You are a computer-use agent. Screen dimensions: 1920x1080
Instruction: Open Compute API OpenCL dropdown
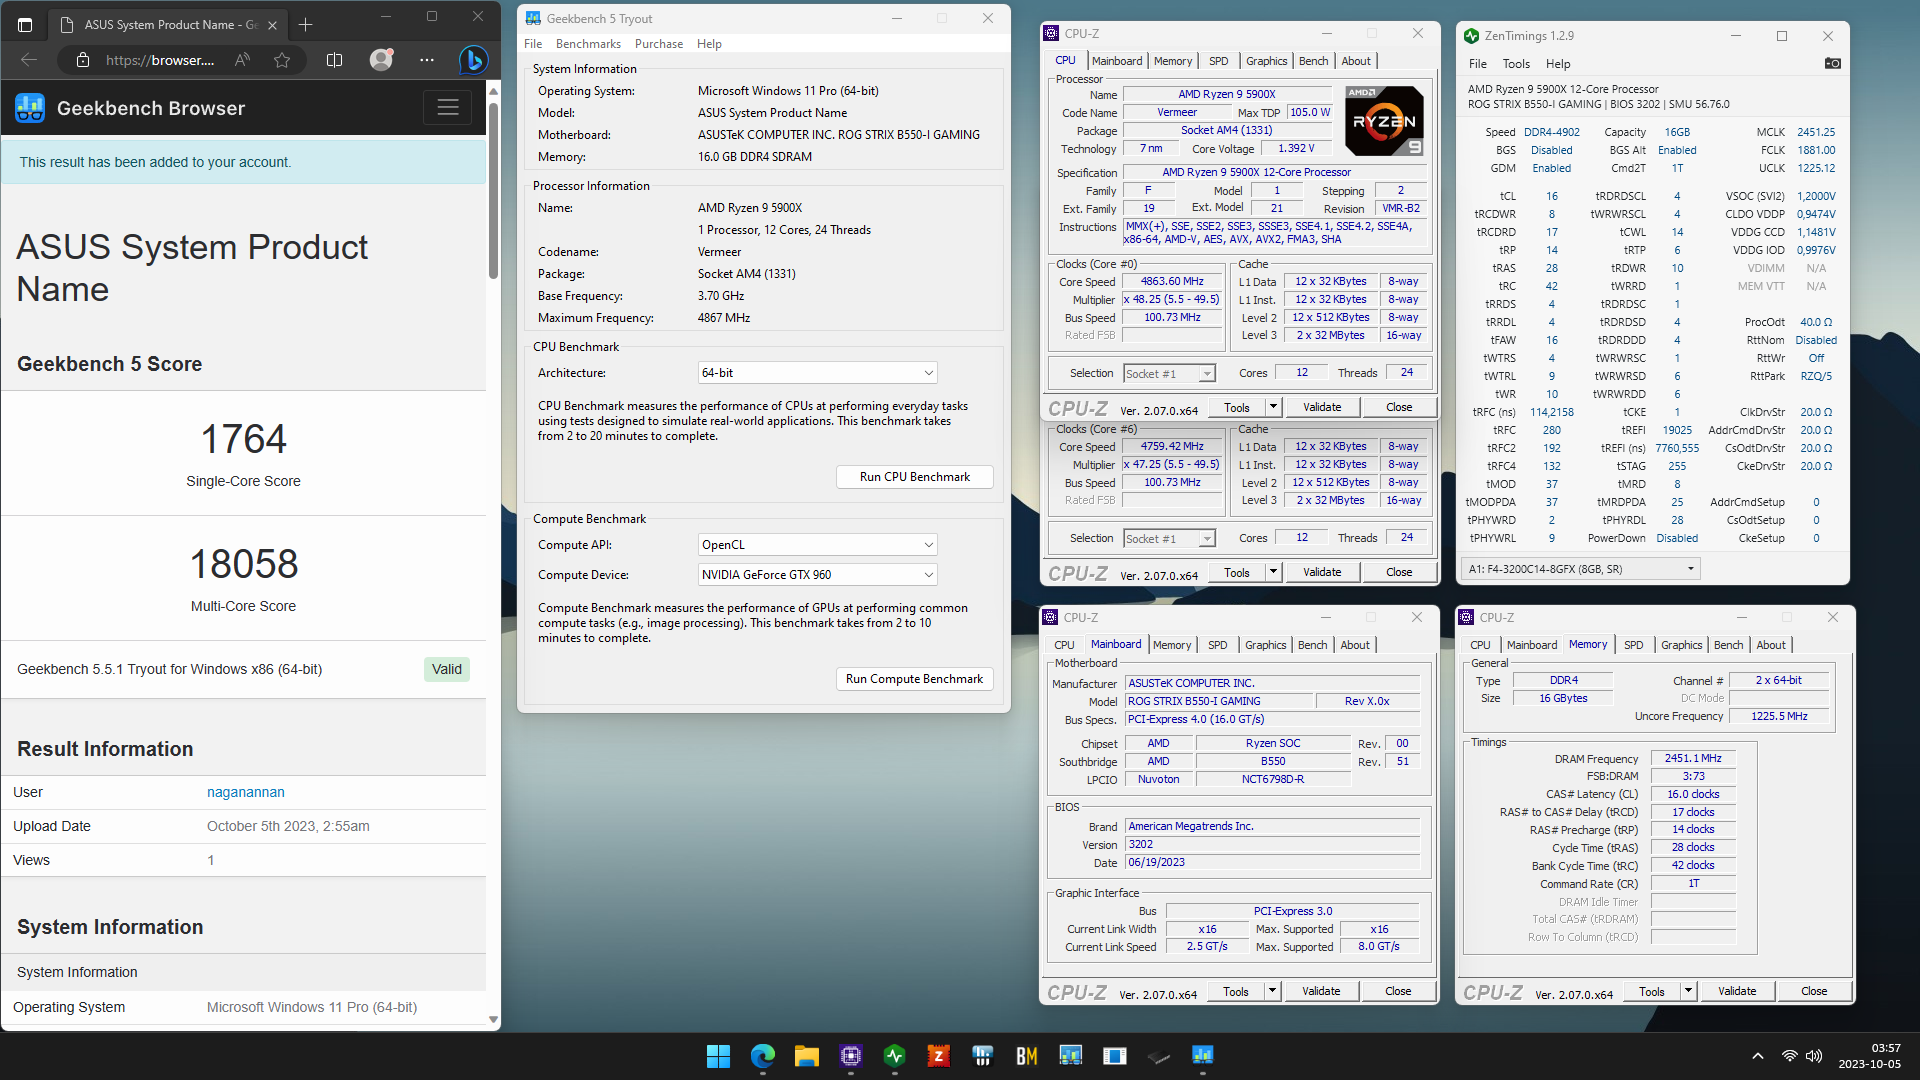(817, 545)
